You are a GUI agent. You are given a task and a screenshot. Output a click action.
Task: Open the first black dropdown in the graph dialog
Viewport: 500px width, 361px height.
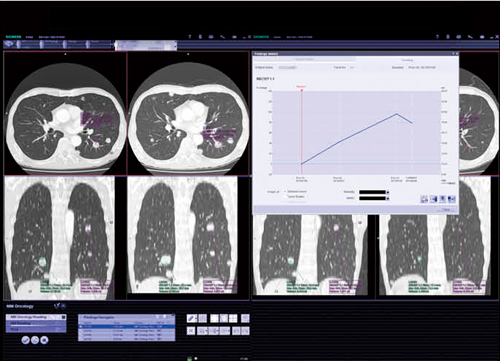(x=374, y=192)
